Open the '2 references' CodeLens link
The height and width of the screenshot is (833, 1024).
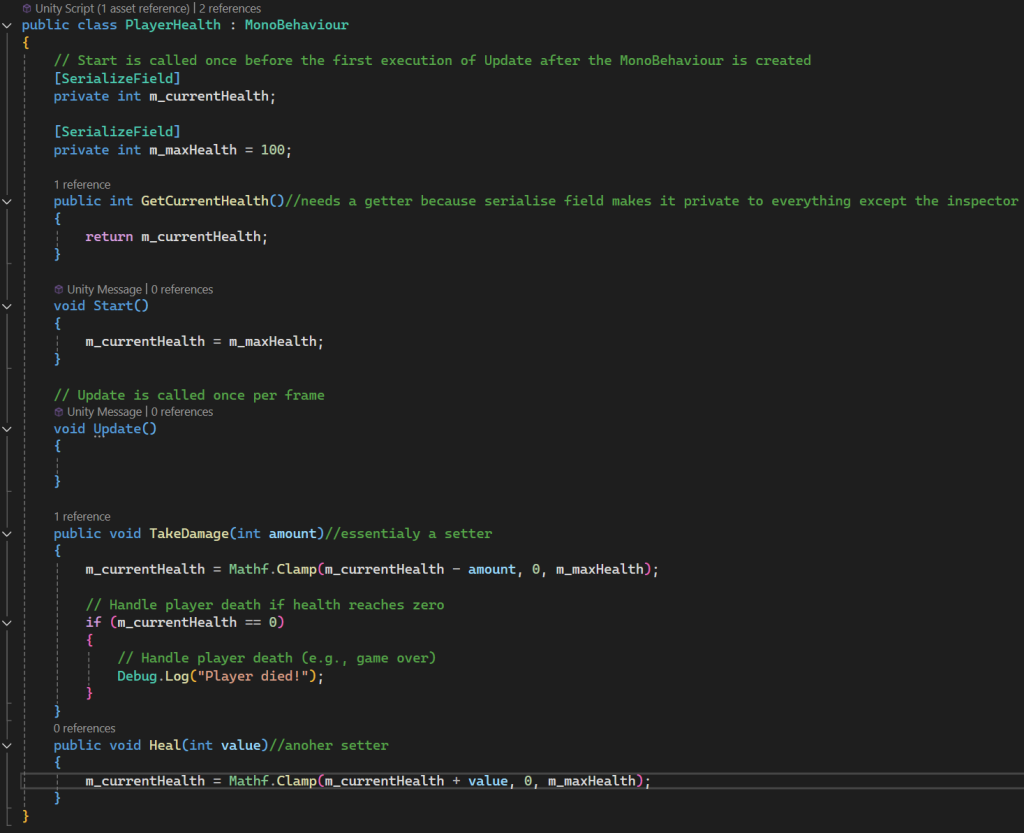pyautogui.click(x=230, y=8)
